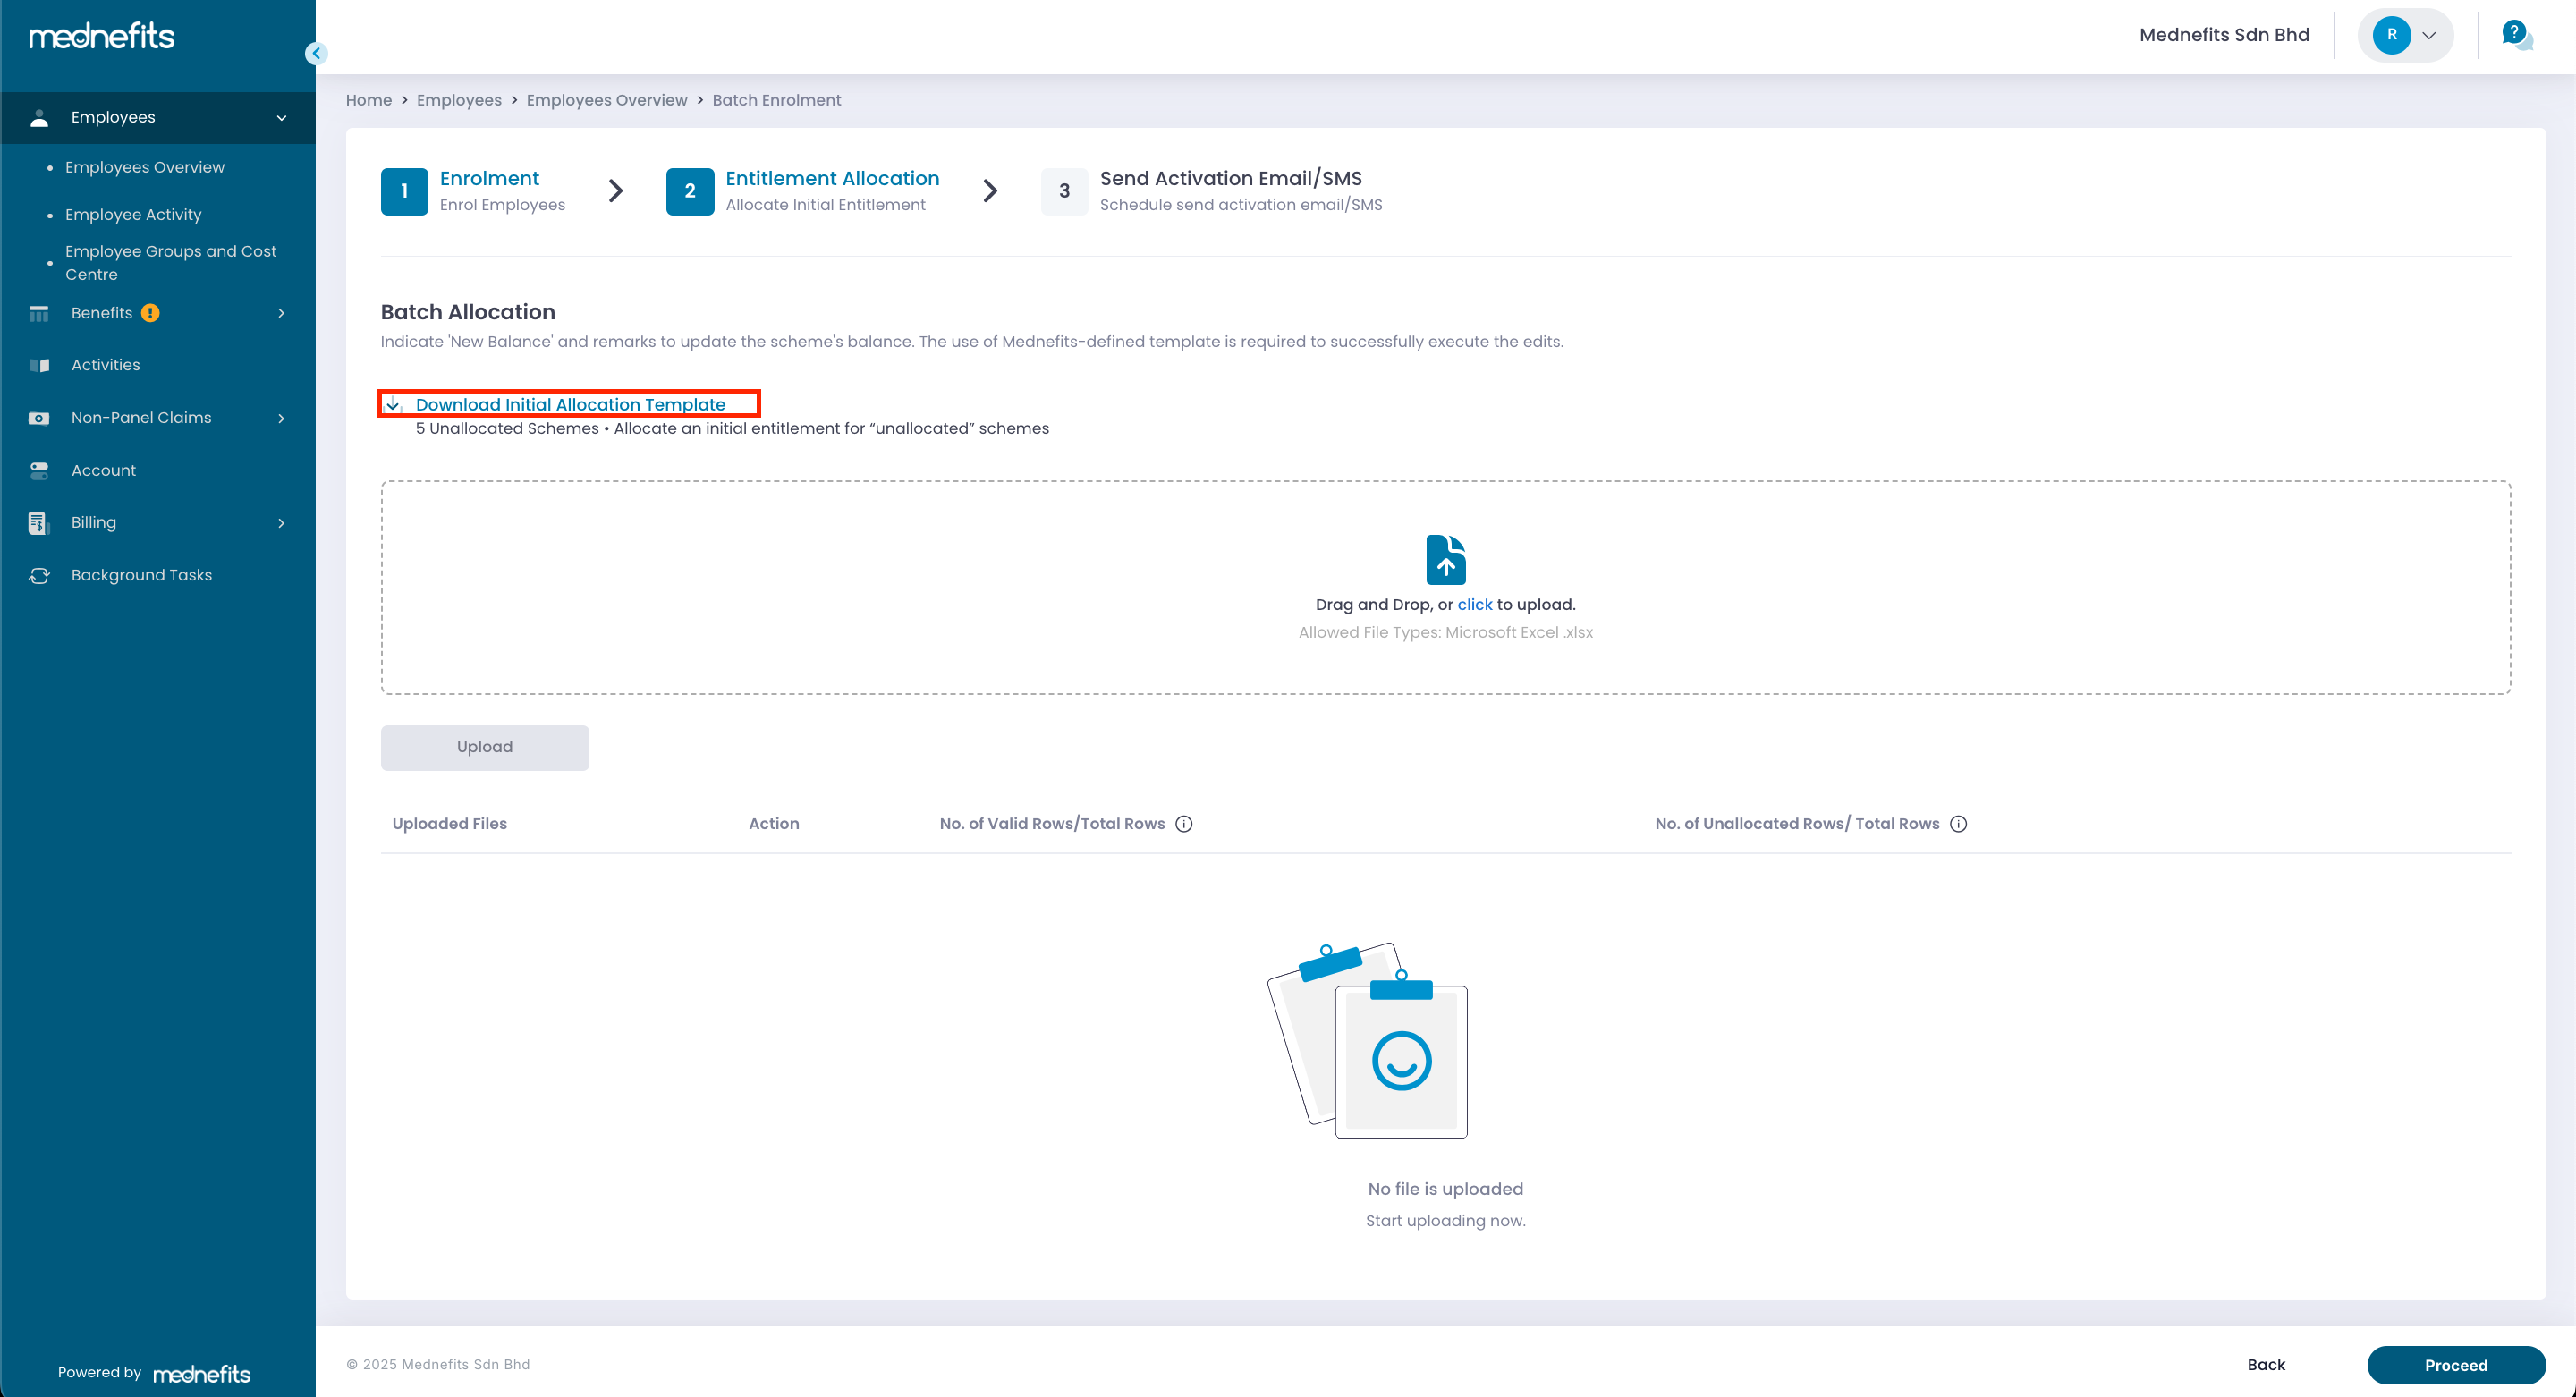
Task: Download Initial Allocation Template link
Action: 570,404
